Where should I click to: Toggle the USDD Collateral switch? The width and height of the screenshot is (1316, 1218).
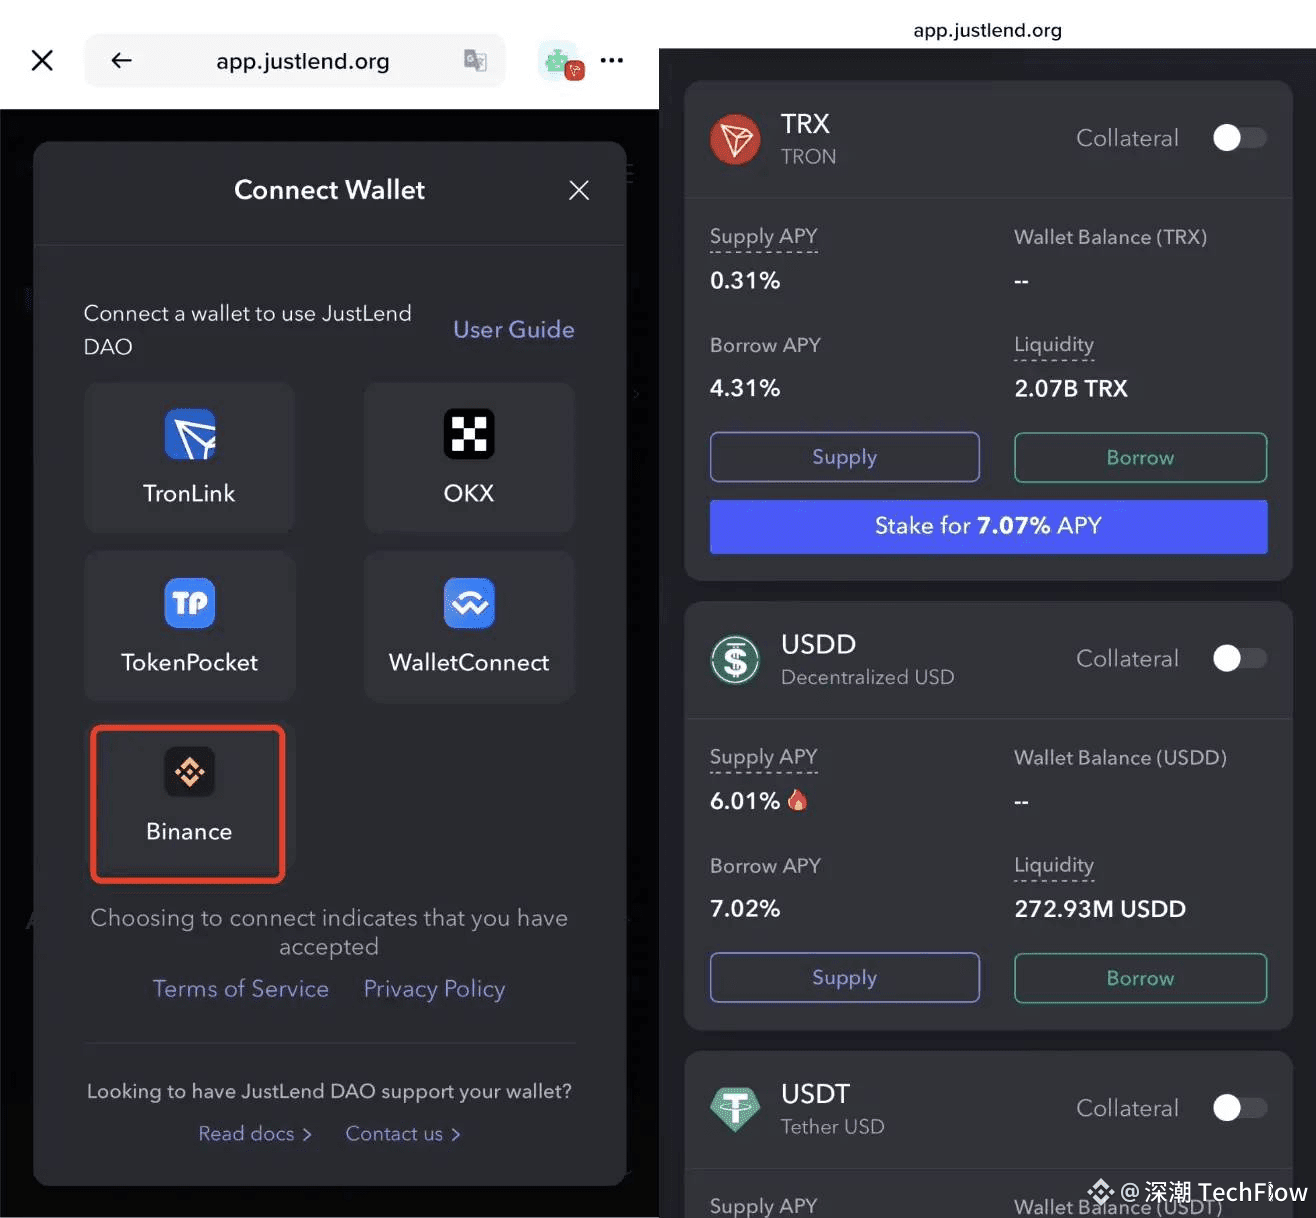(1240, 658)
